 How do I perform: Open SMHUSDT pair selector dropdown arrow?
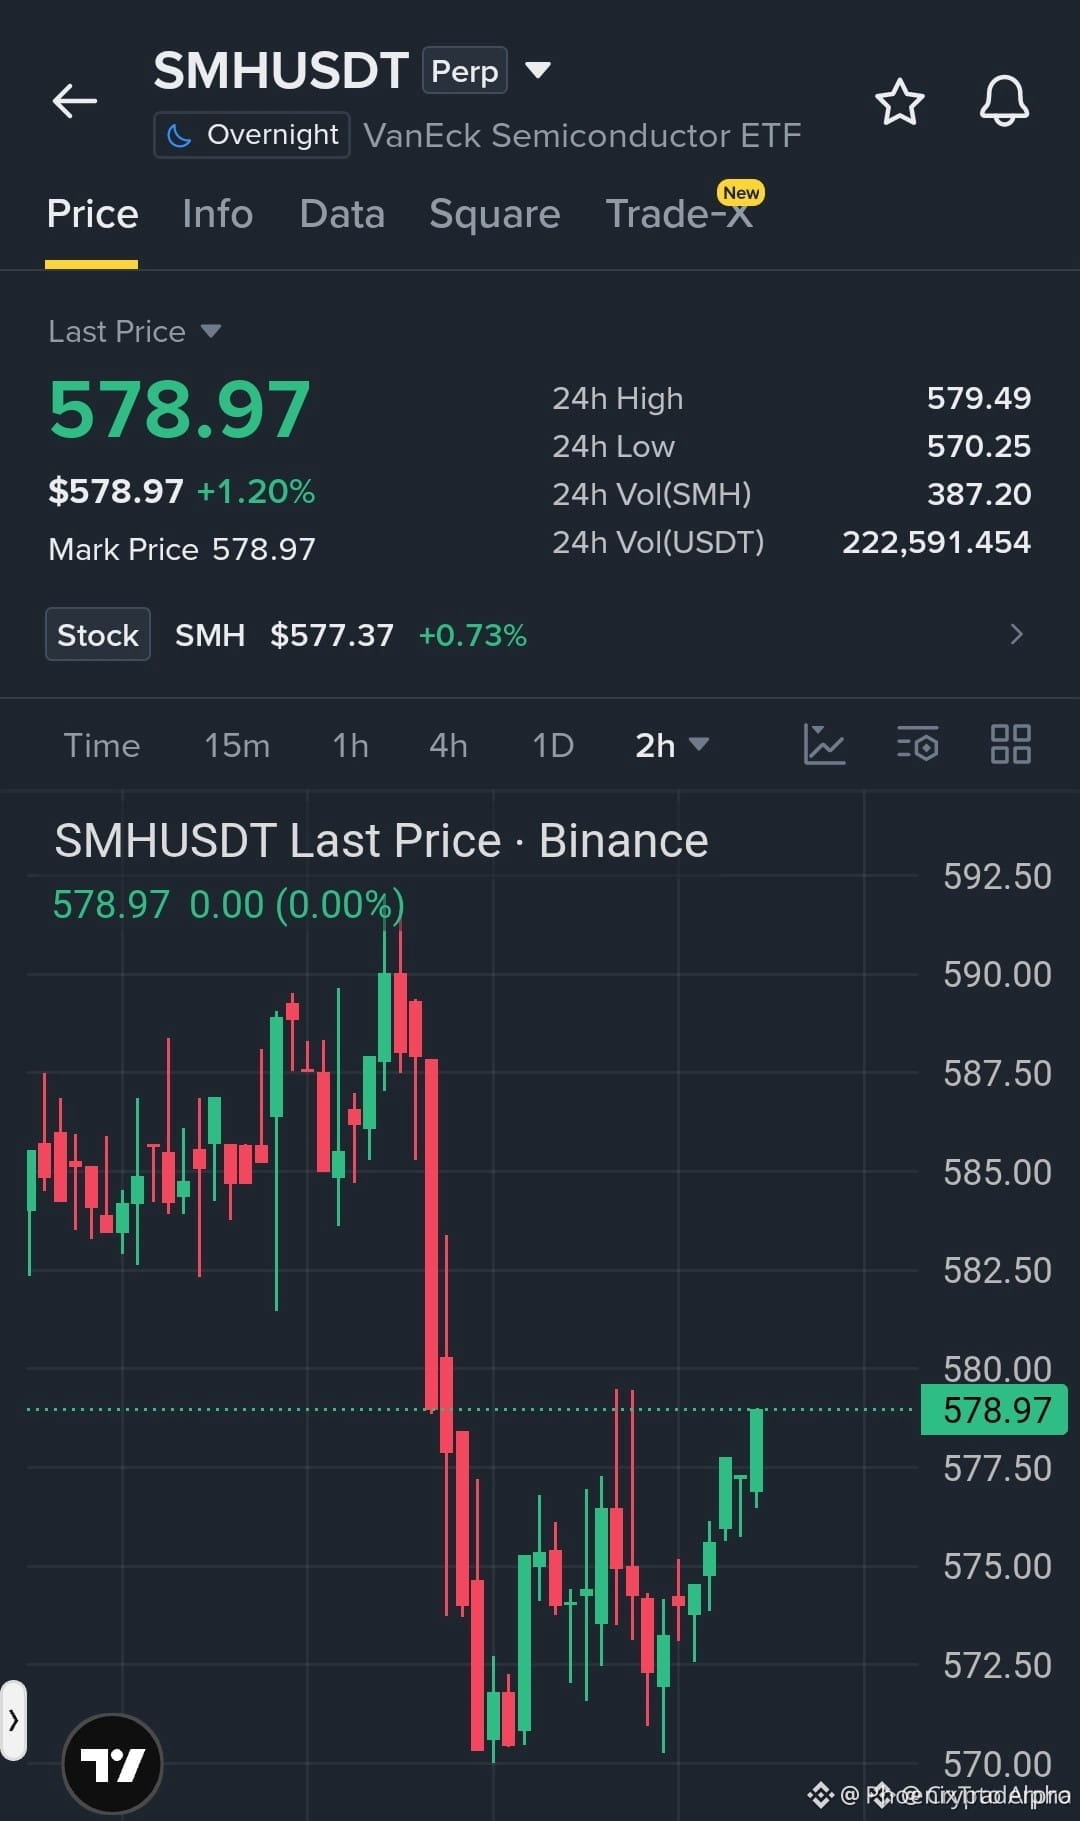point(538,70)
